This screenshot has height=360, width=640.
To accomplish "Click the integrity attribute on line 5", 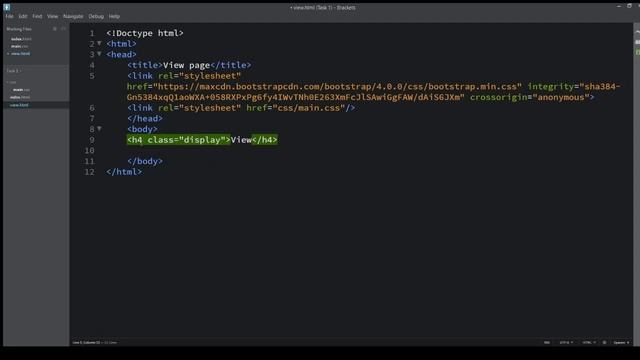I will [x=551, y=87].
